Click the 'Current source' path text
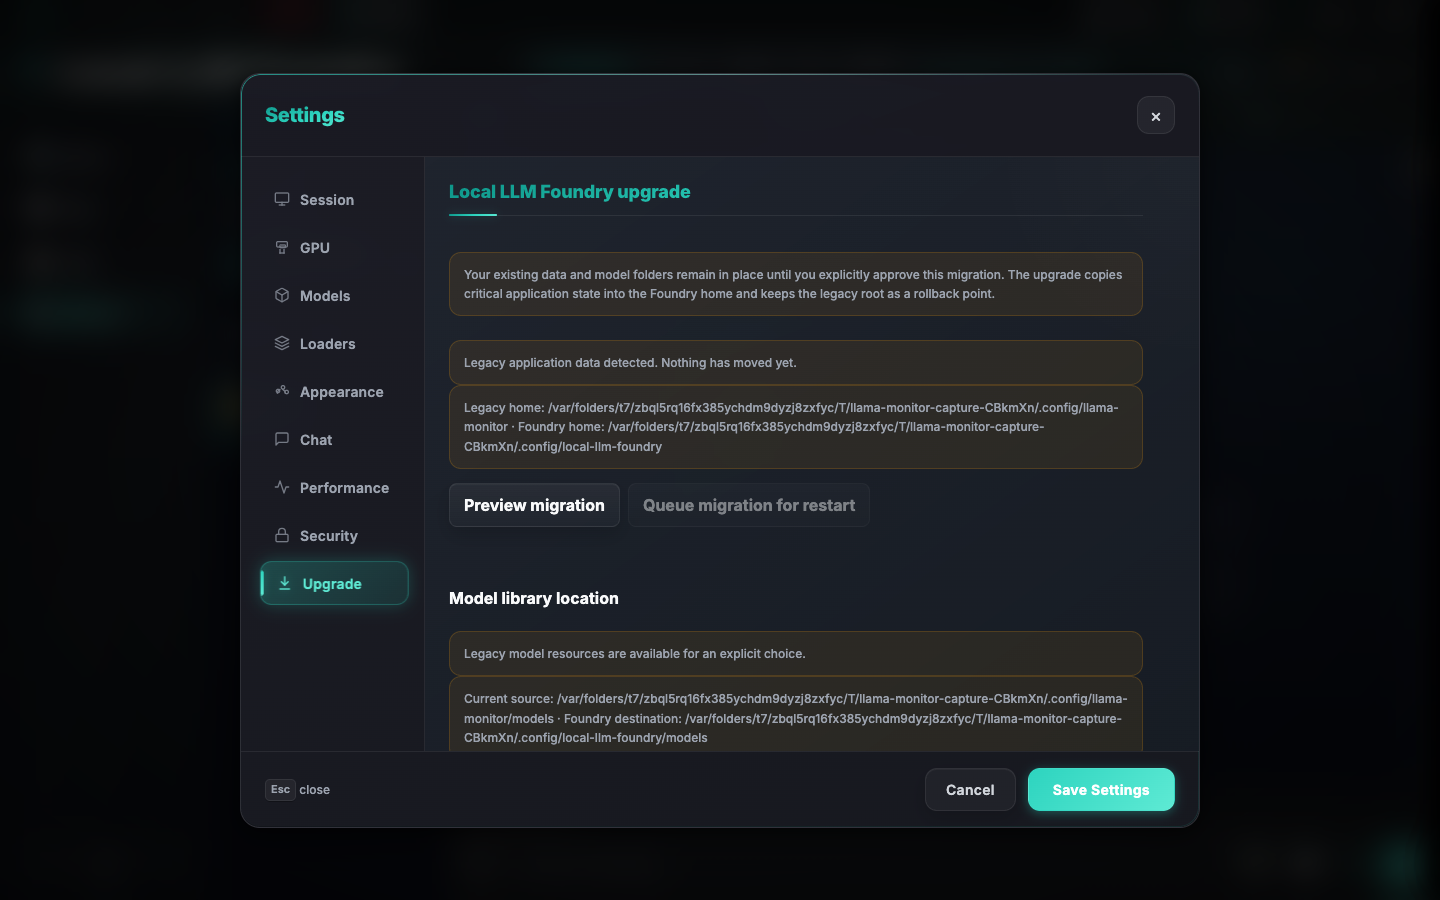 tap(796, 718)
